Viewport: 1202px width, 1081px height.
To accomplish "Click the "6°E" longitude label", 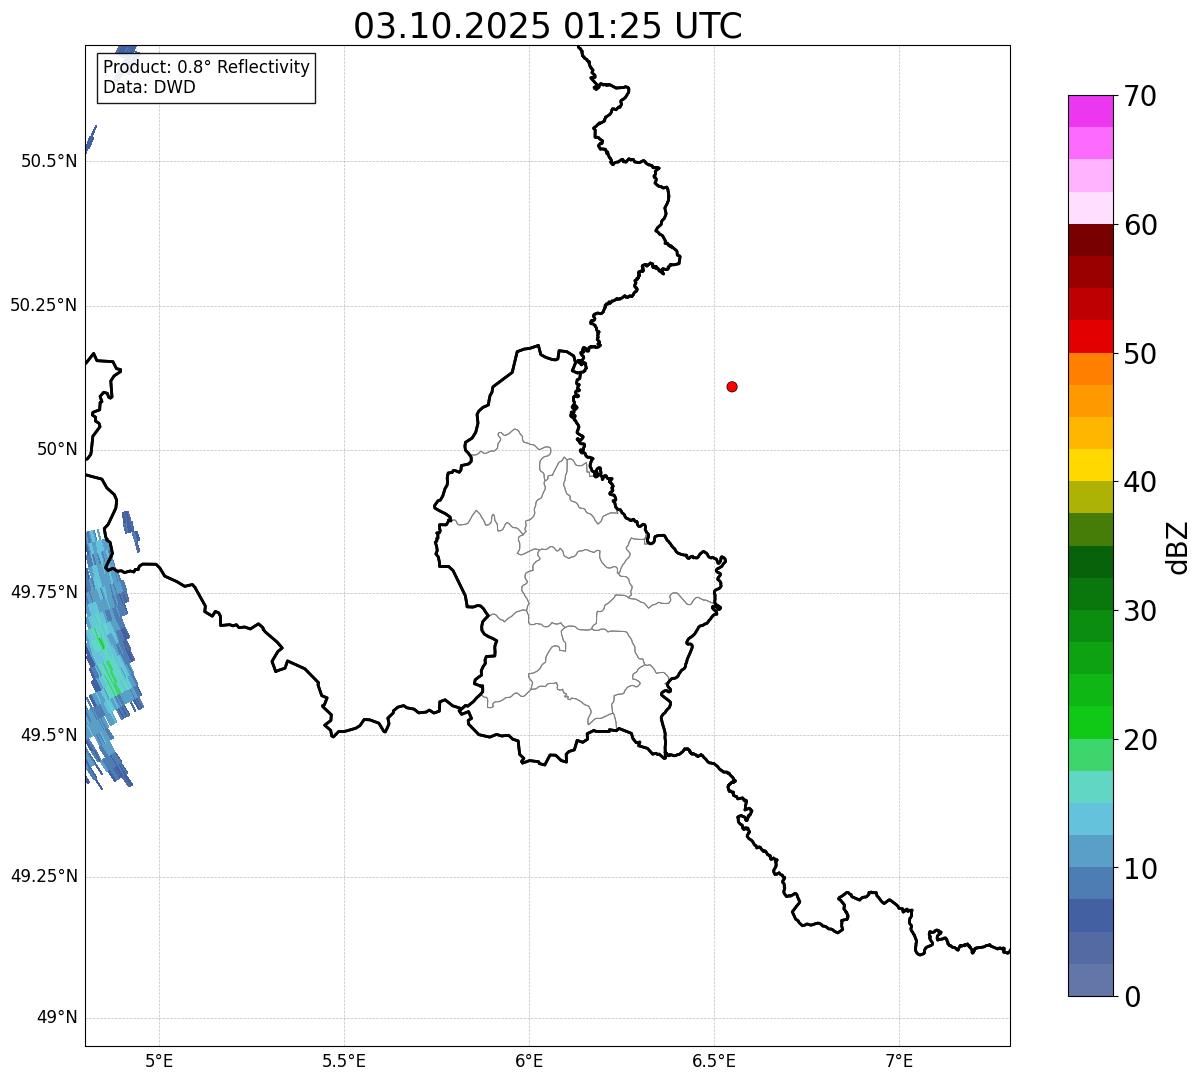I will 529,1061.
